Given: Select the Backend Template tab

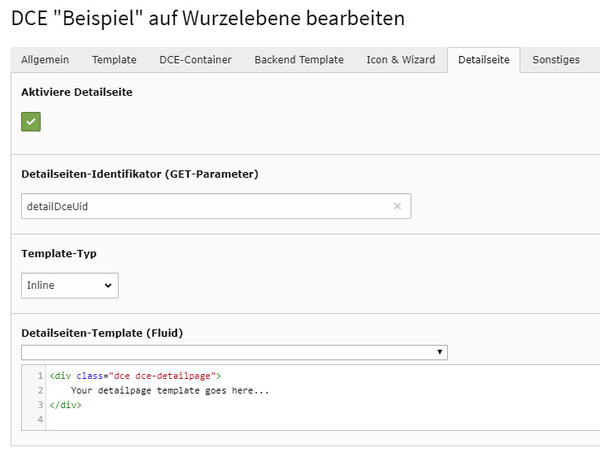Looking at the screenshot, I should point(299,60).
